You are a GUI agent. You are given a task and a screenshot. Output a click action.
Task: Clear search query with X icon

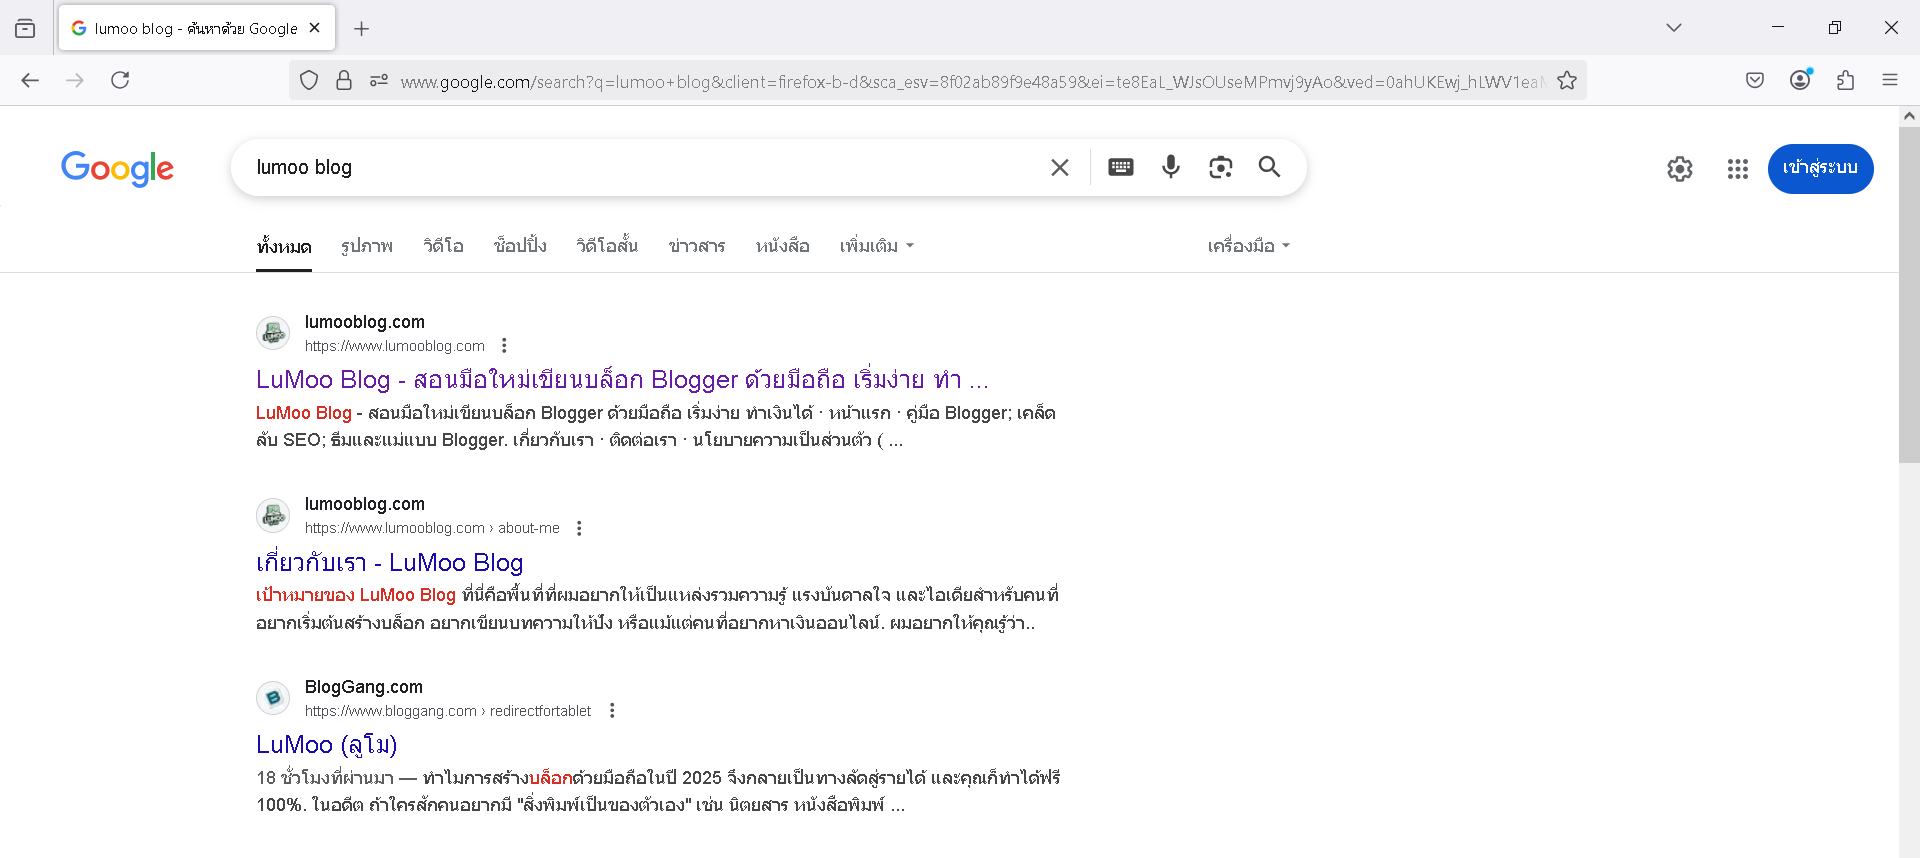pyautogui.click(x=1060, y=167)
